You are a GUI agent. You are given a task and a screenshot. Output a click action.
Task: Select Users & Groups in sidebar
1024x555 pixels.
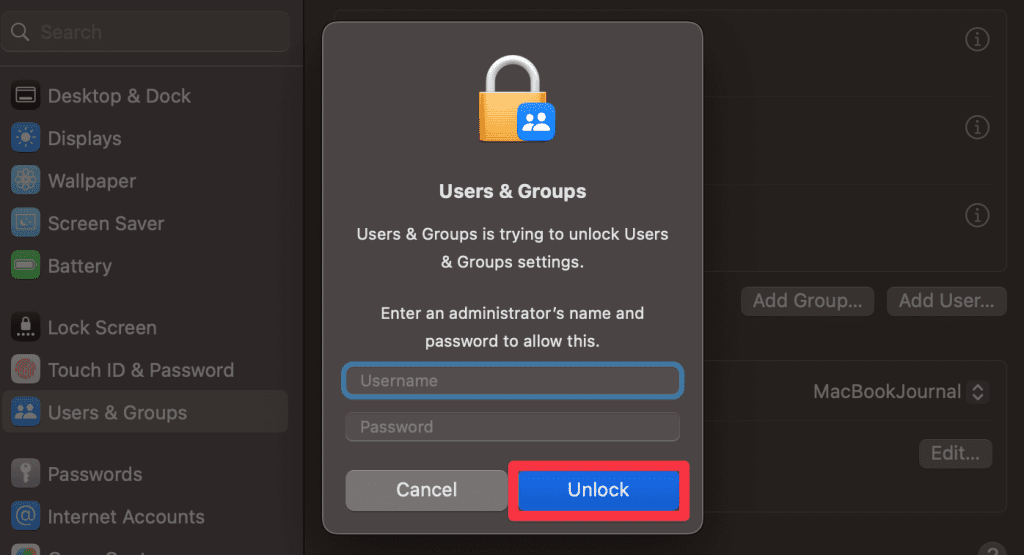(117, 413)
